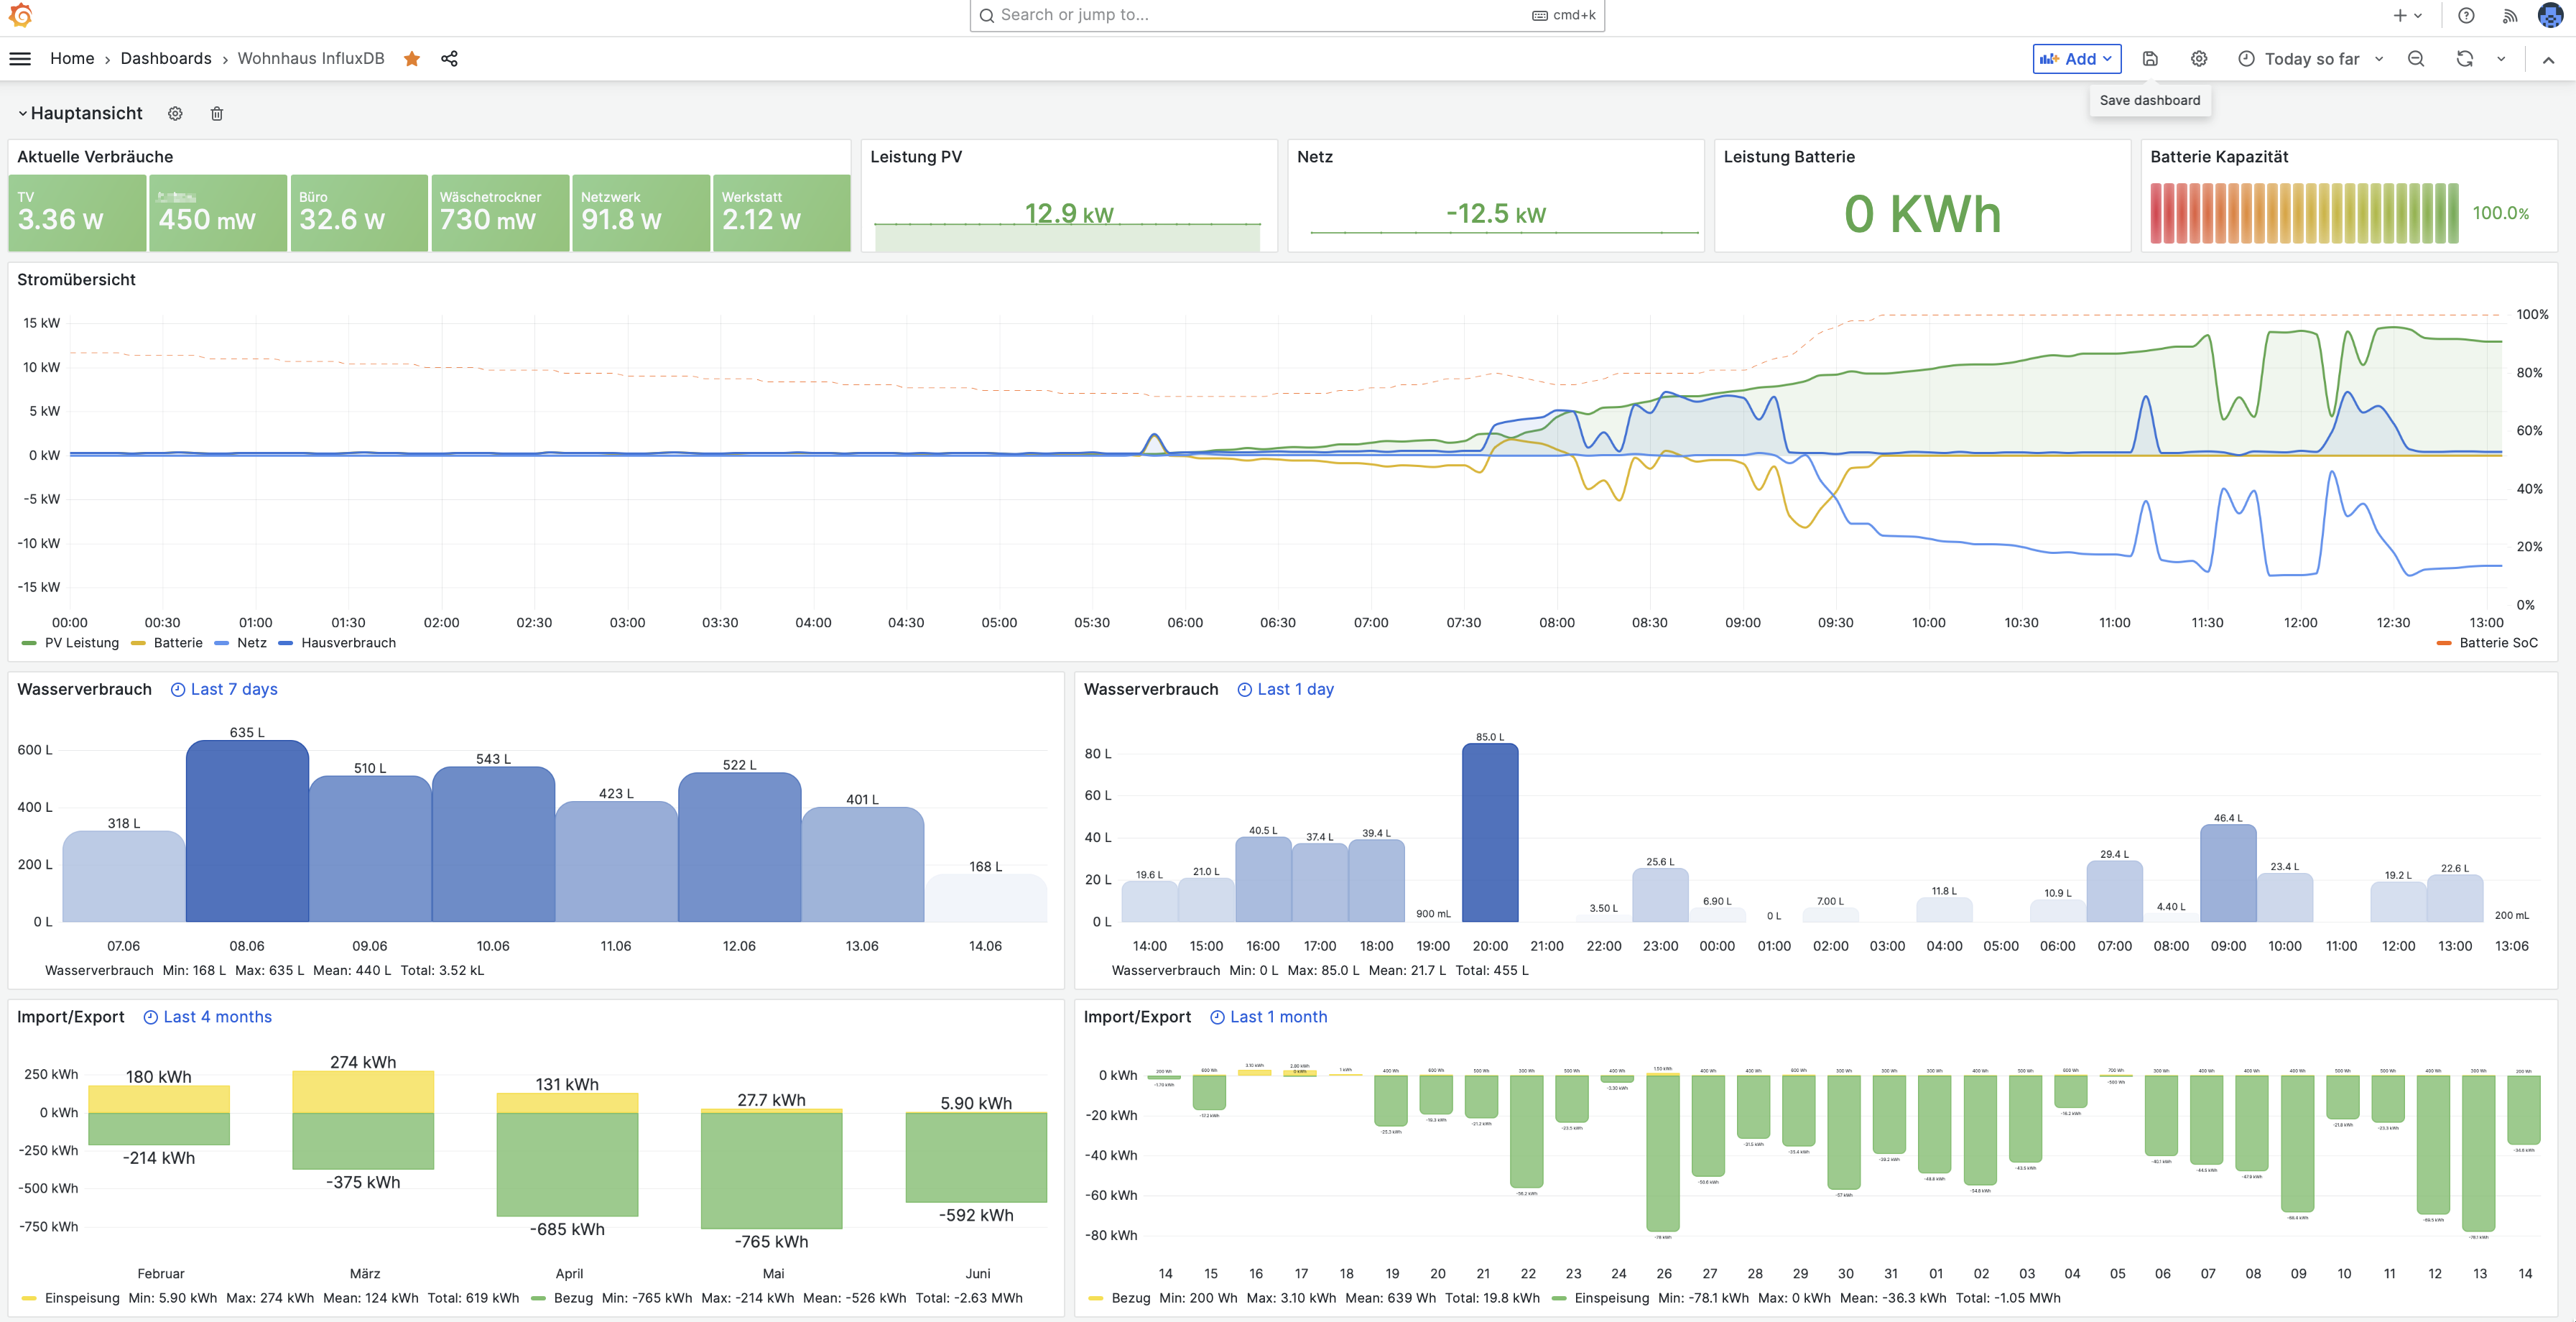
Task: Go to Home breadcrumb
Action: [72, 59]
